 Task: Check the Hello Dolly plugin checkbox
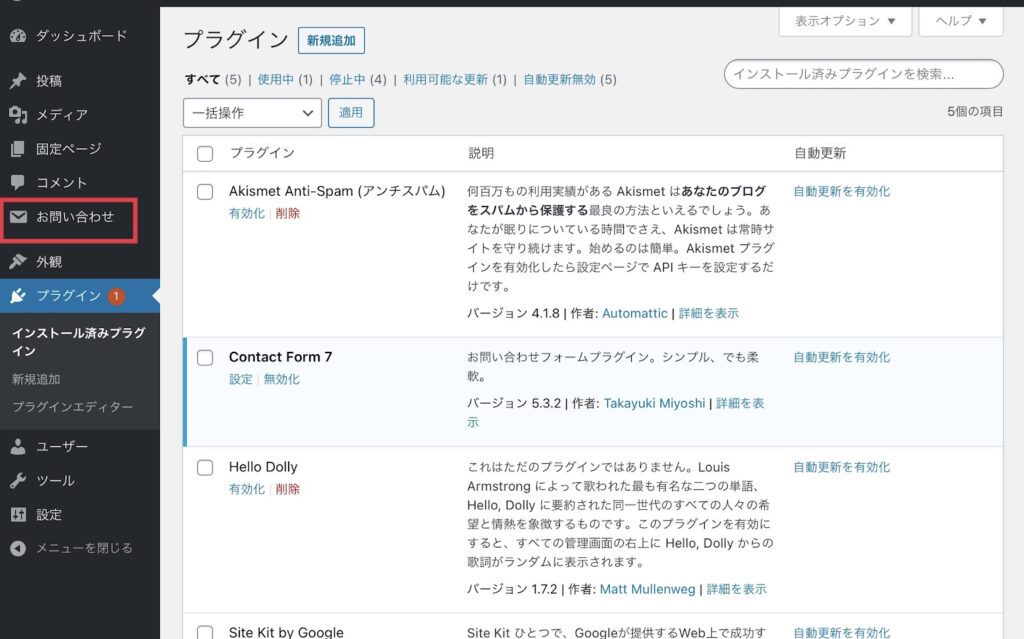pyautogui.click(x=205, y=467)
